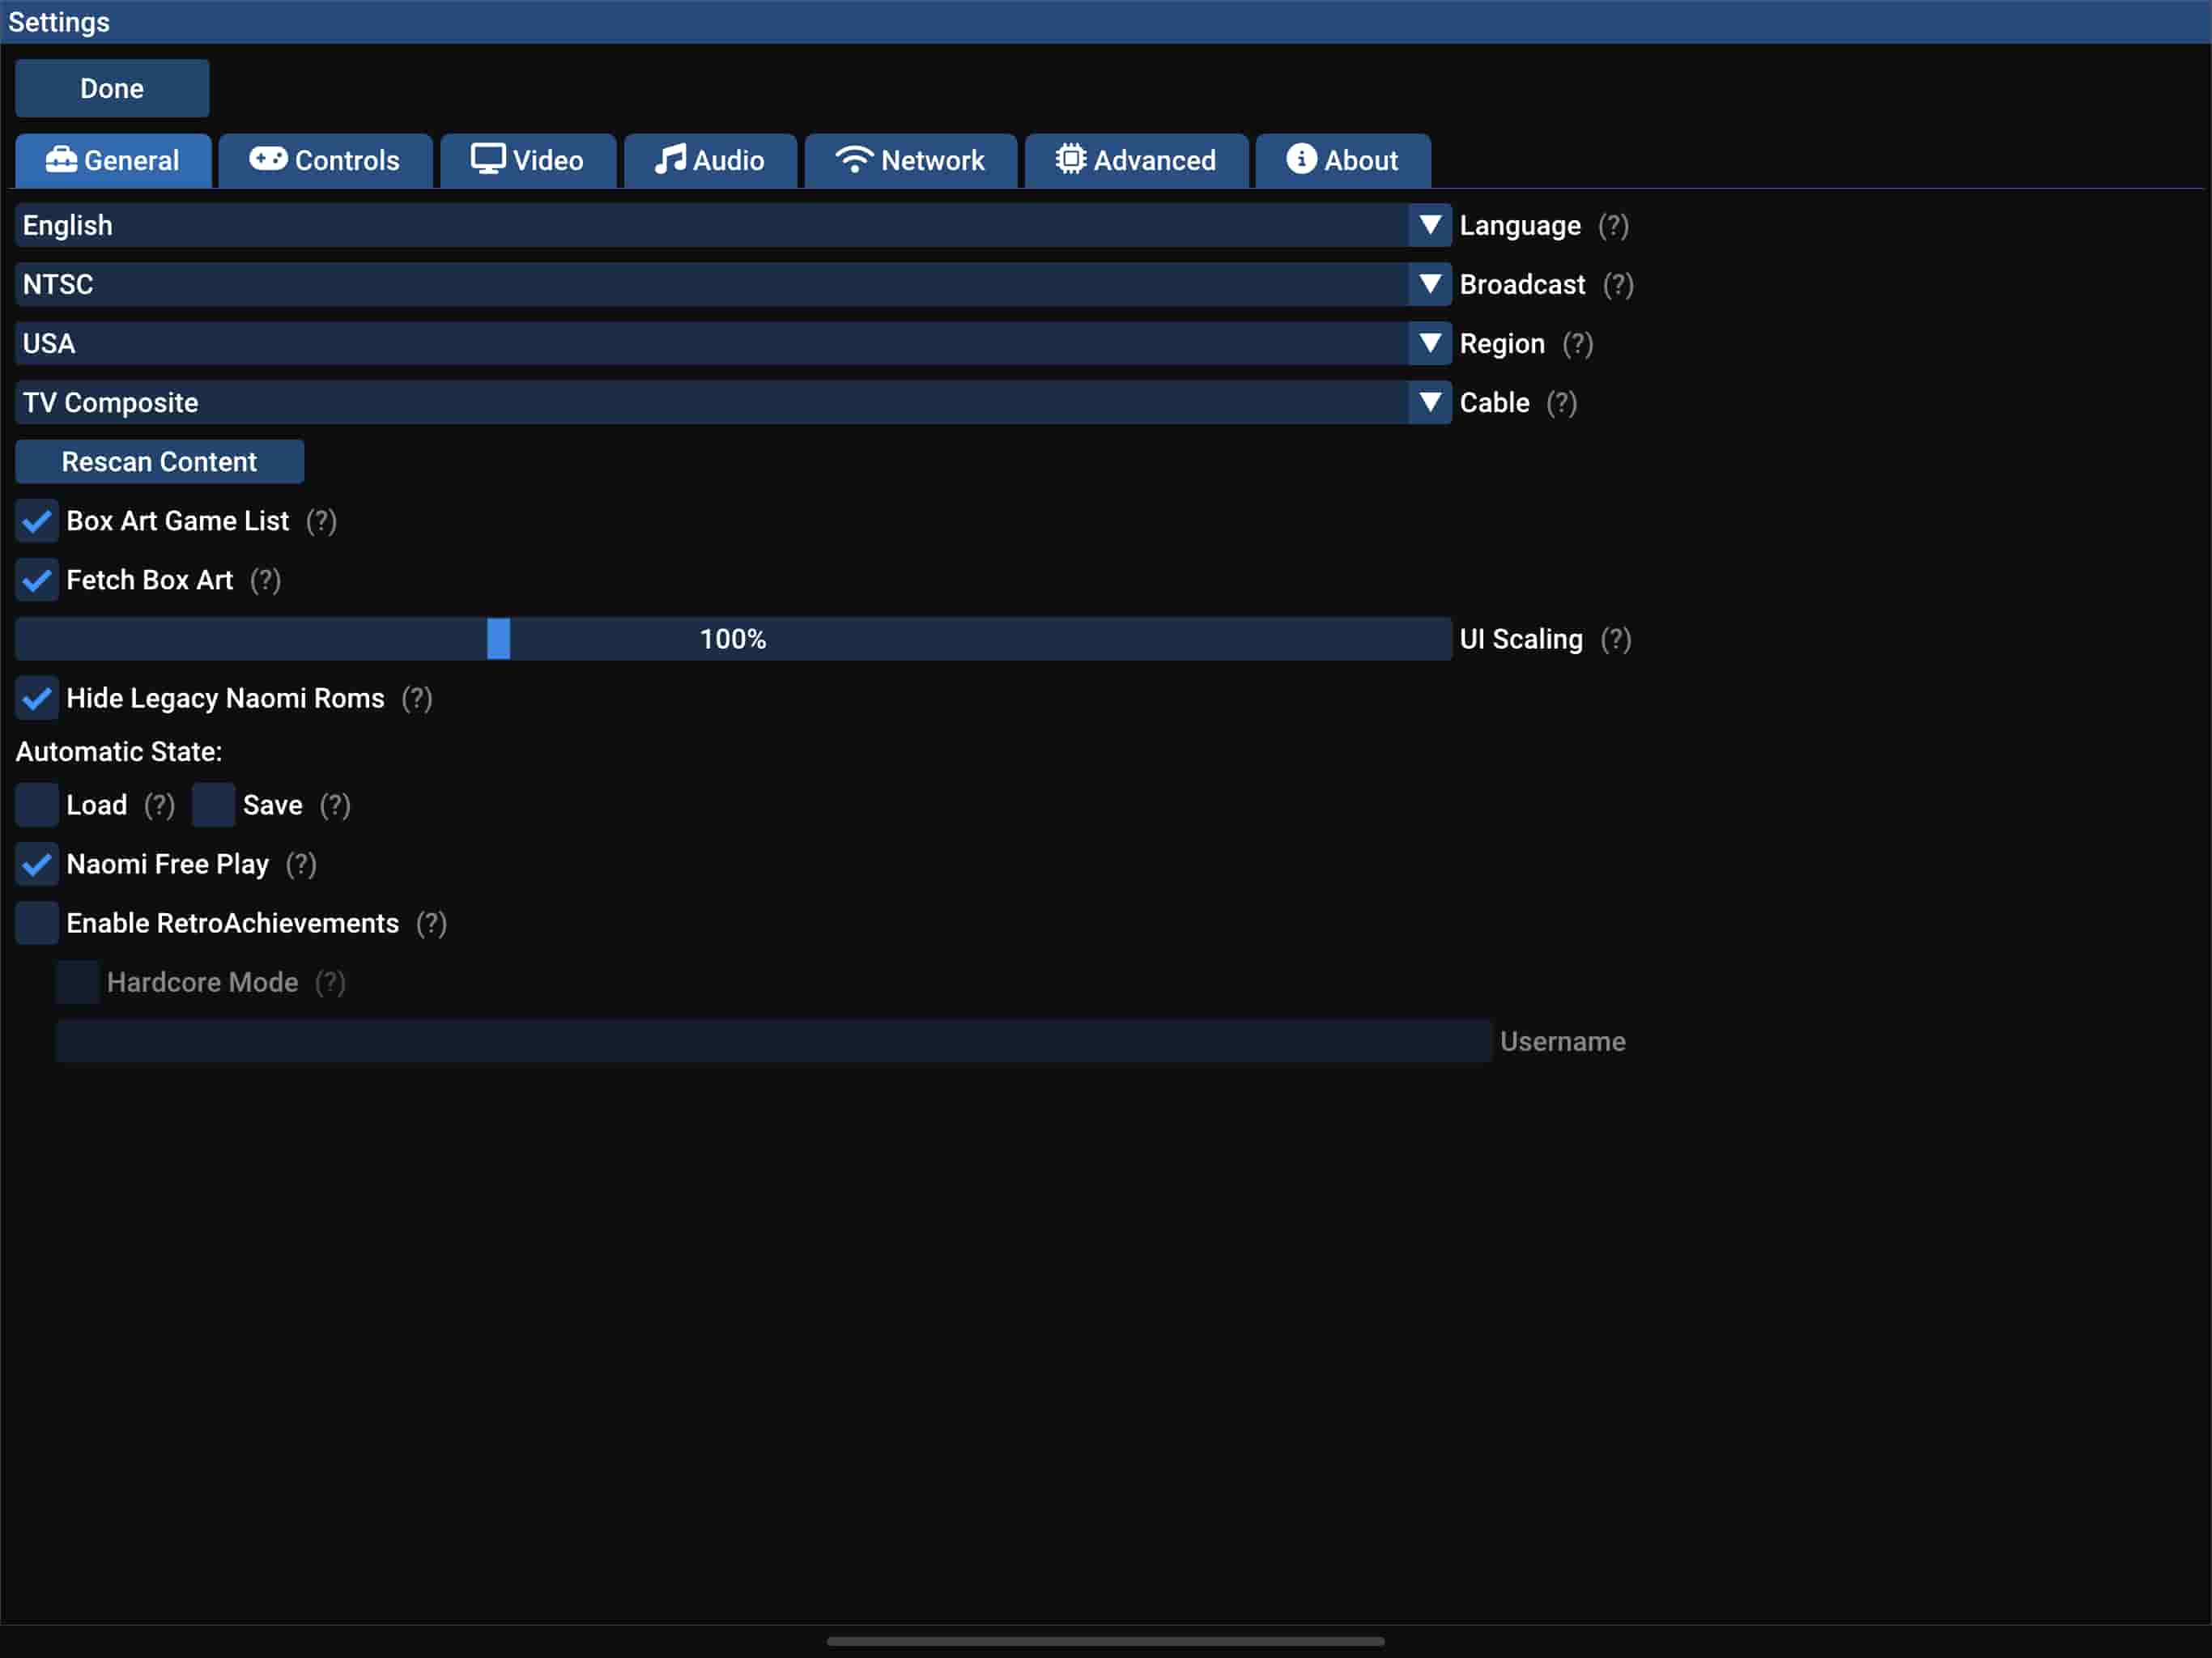This screenshot has width=2212, height=1658.
Task: Click the toolbox icon on General tab
Action: coord(61,159)
